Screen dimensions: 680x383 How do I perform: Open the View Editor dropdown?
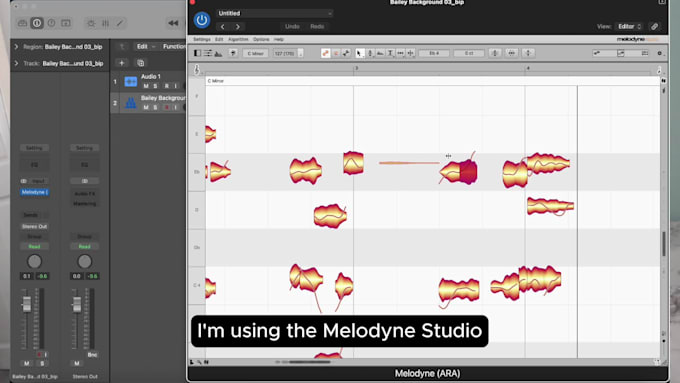tap(629, 26)
